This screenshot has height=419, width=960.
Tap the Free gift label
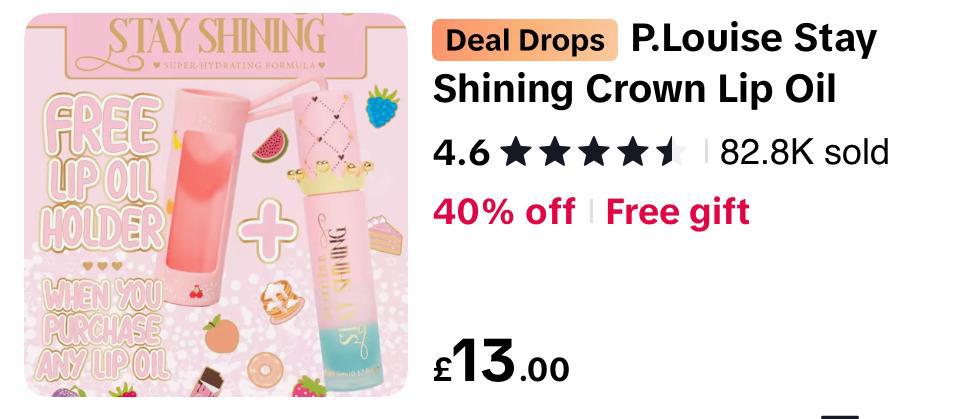tap(678, 212)
